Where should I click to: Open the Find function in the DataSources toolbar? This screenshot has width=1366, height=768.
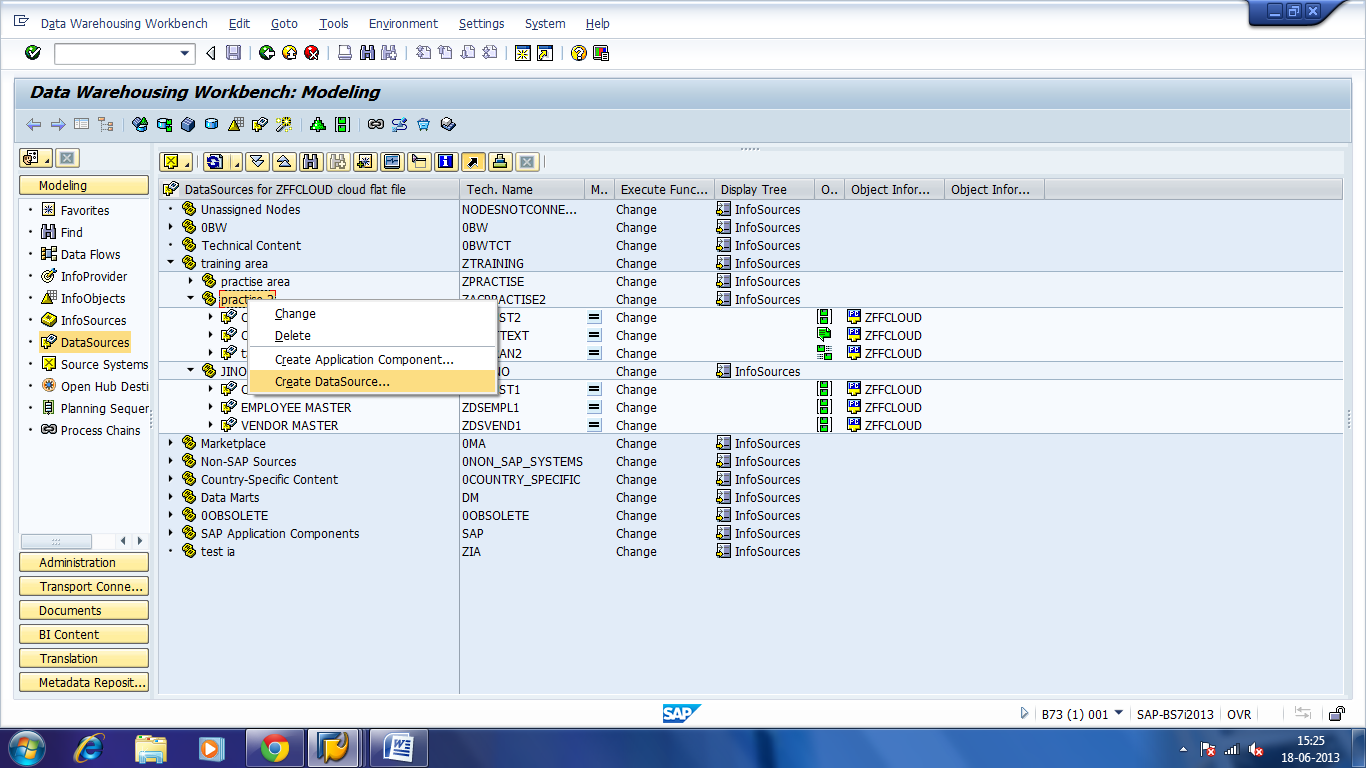coord(310,161)
